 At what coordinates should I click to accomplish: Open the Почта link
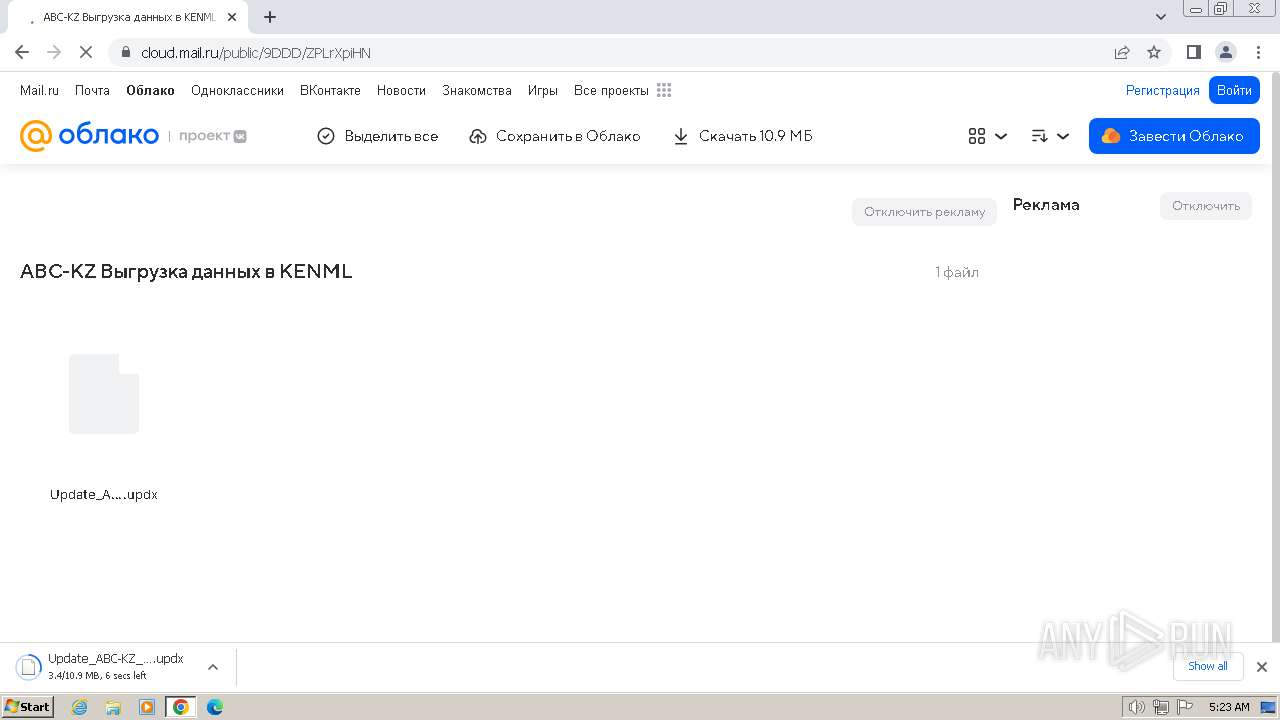point(92,90)
